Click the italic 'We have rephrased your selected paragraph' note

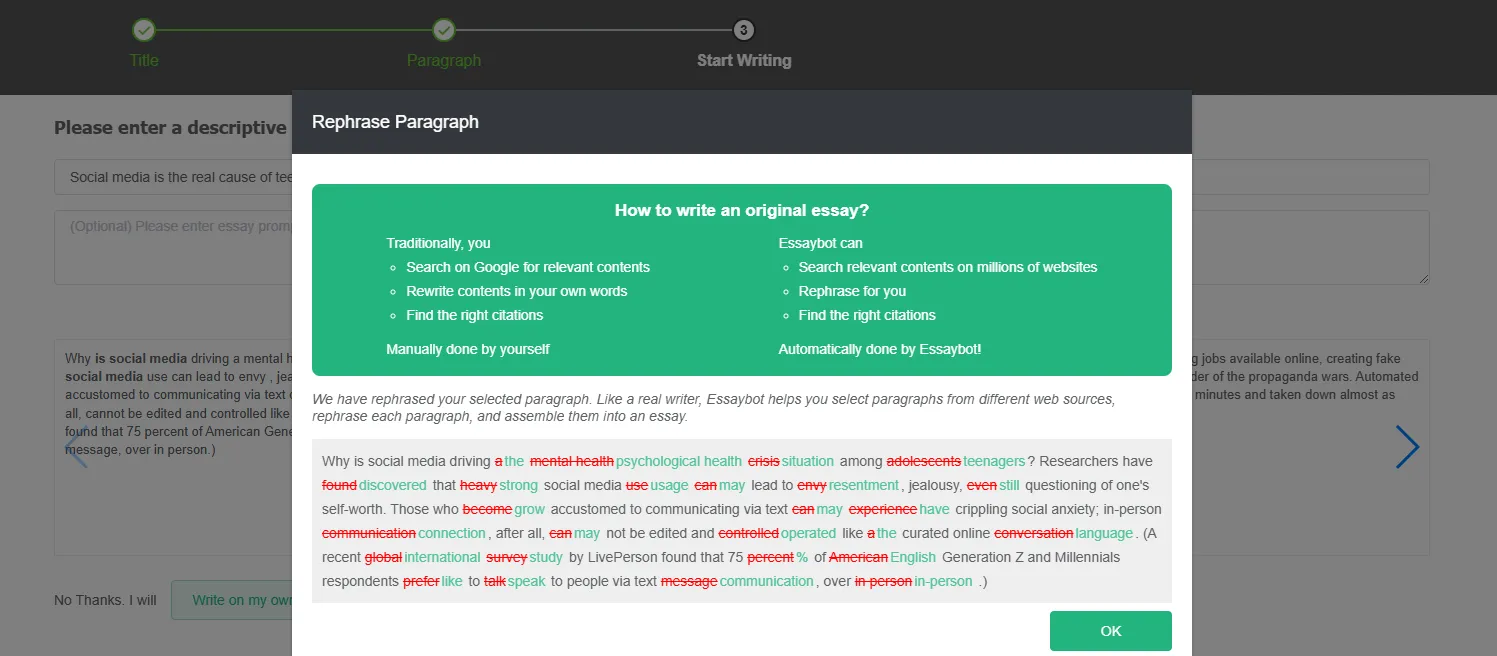(x=713, y=407)
